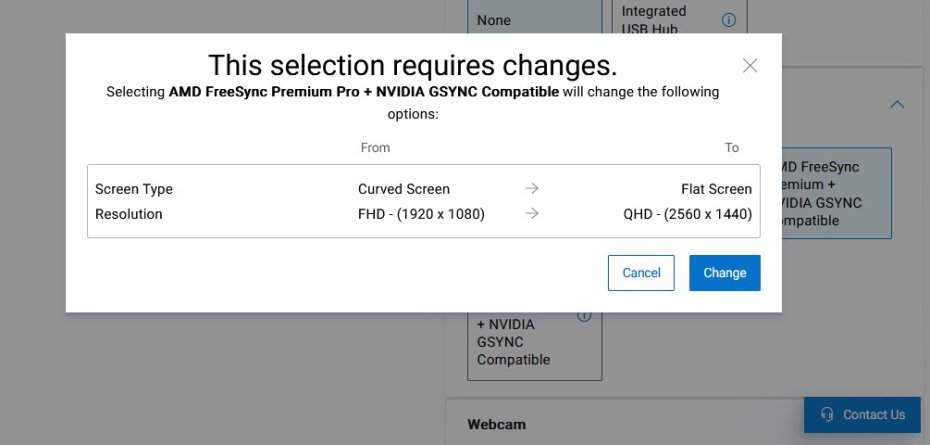Screen dimensions: 930x445
Task: Click the arrow icon in Resolution row
Action: pos(532,214)
